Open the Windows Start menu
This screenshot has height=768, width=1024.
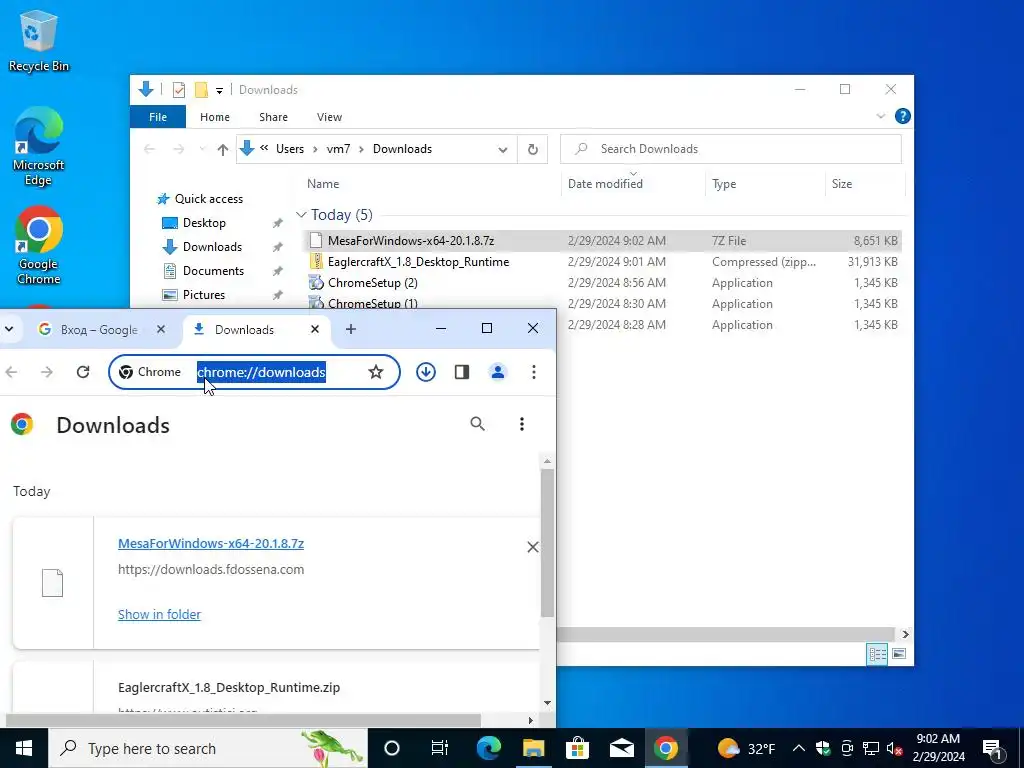[x=24, y=748]
